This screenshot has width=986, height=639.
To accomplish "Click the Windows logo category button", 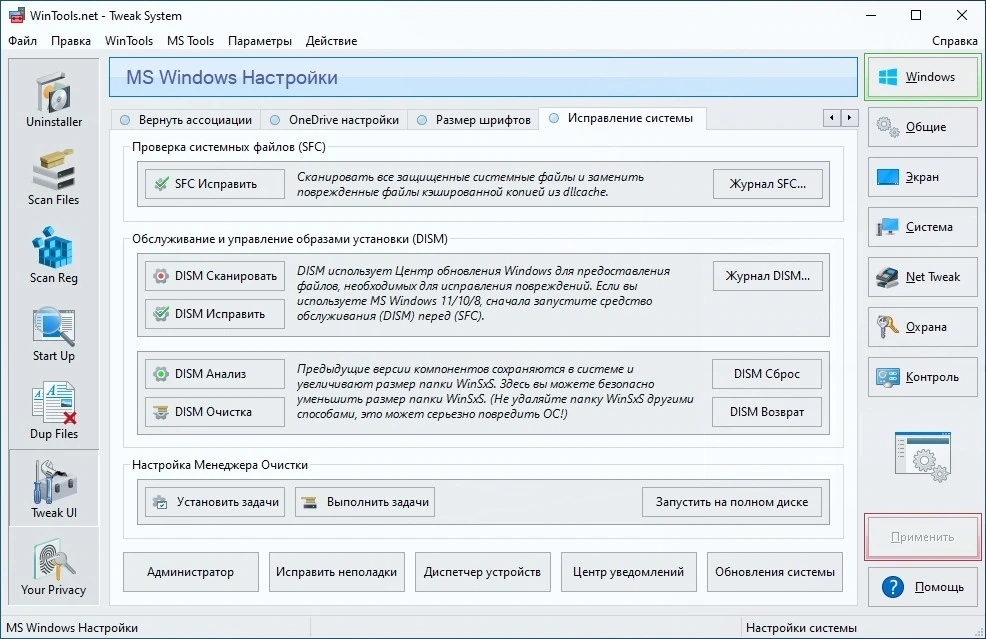I will point(922,77).
